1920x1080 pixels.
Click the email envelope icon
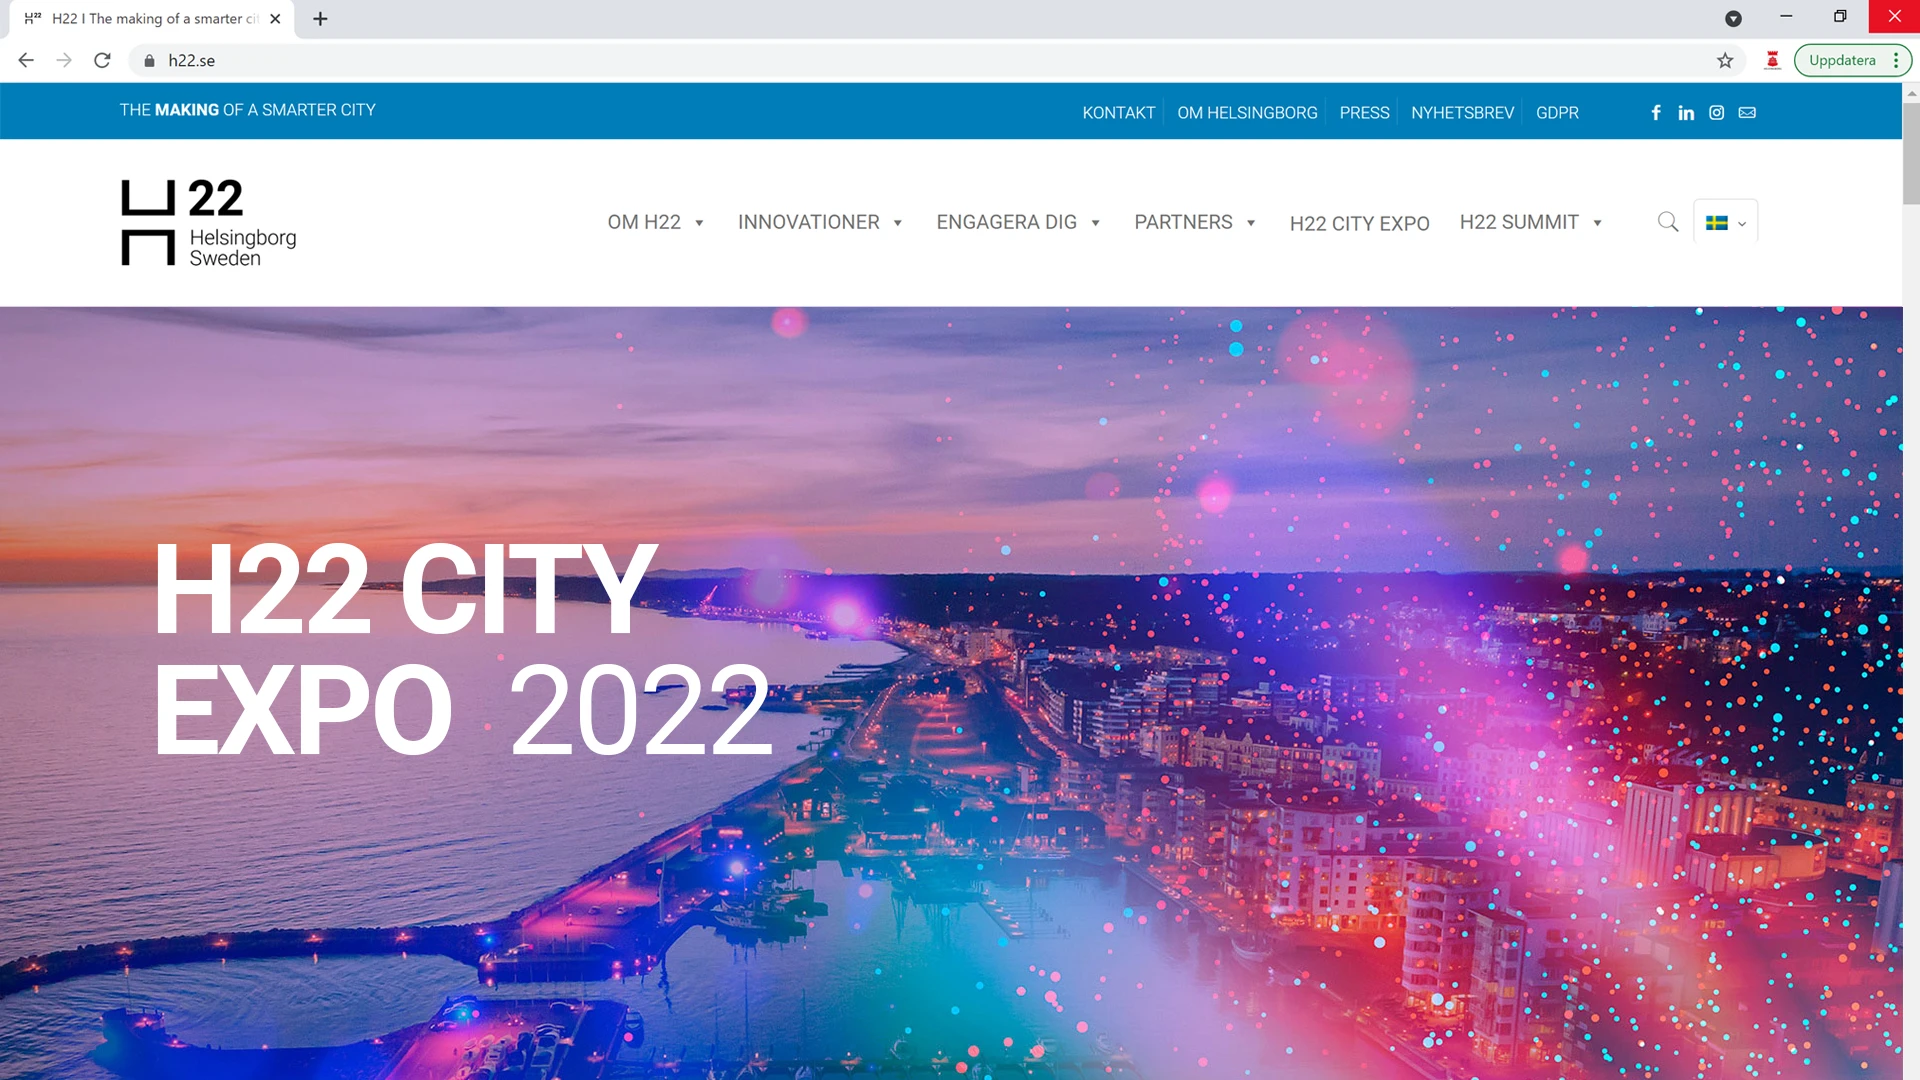1747,113
